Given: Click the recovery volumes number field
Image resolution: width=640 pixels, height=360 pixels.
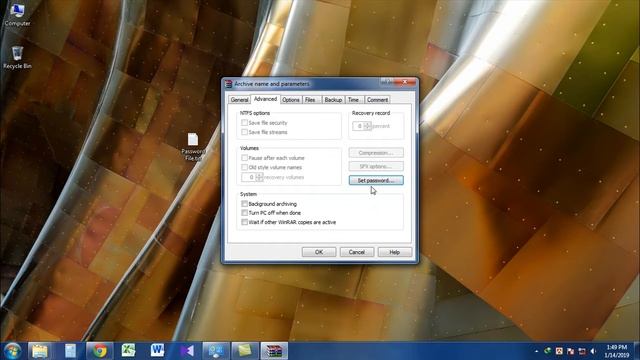Looking at the screenshot, I should click(x=249, y=177).
